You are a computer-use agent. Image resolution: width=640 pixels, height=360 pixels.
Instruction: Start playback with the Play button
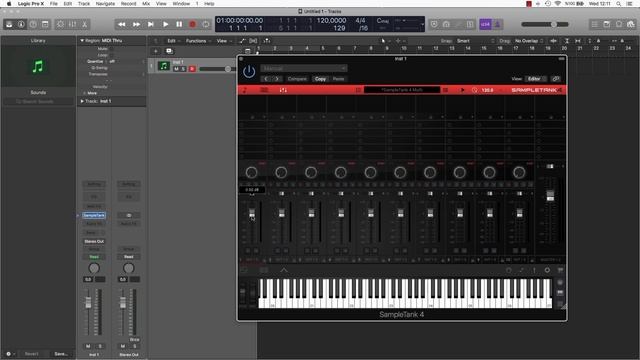click(x=165, y=24)
